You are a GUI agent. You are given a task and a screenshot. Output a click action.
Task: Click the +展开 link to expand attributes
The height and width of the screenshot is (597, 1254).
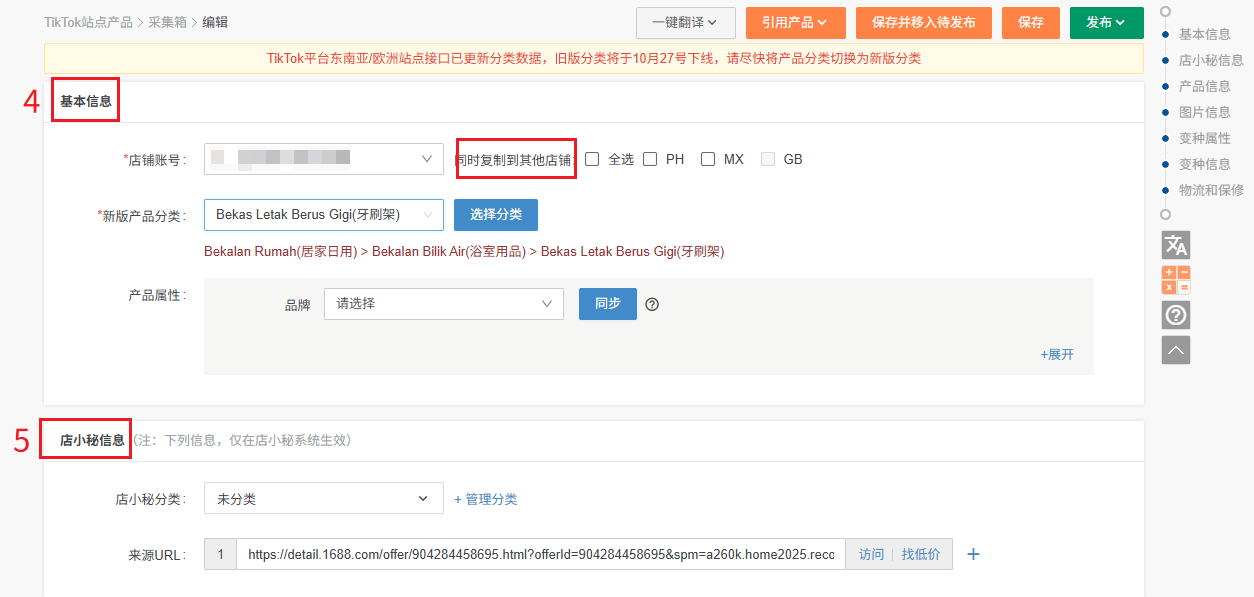pos(1057,355)
